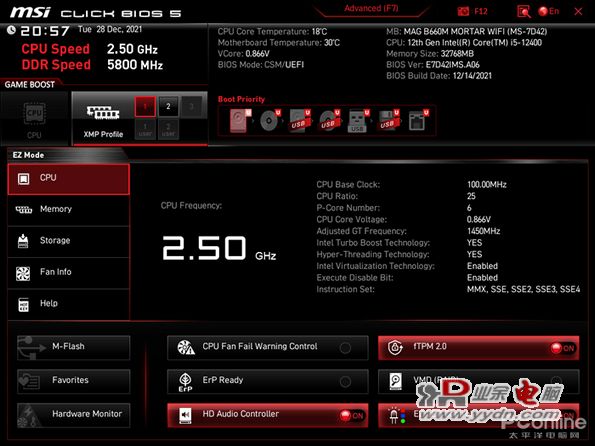Select the USB key boot device icon
This screenshot has height=446, width=595.
tap(357, 121)
